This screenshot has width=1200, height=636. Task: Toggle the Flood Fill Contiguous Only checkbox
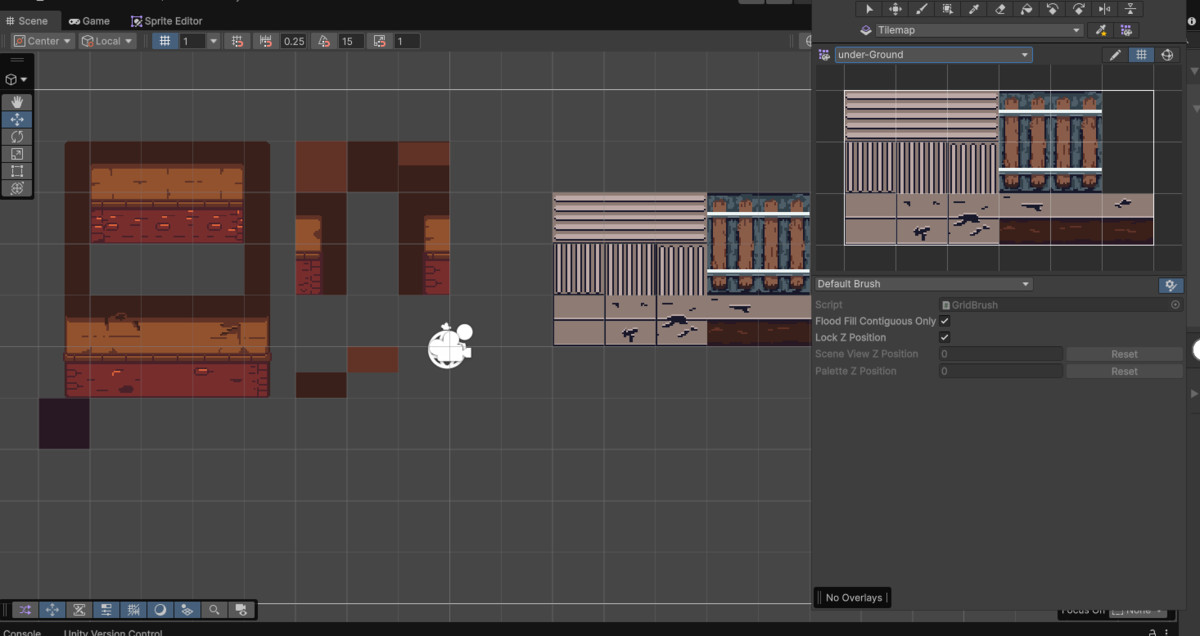tap(945, 321)
